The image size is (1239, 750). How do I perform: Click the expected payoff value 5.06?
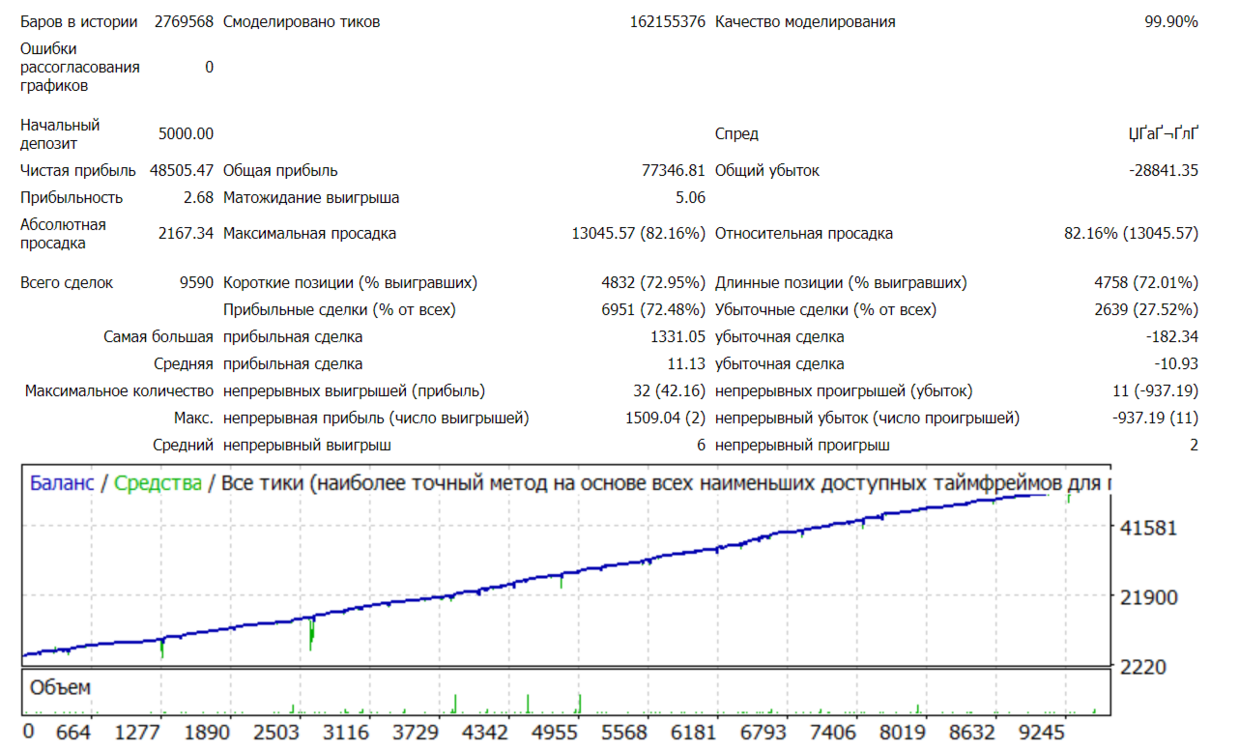click(x=691, y=198)
